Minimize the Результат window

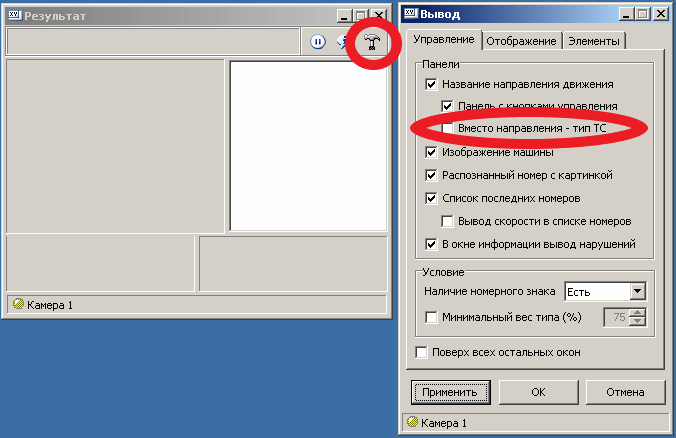coord(344,16)
